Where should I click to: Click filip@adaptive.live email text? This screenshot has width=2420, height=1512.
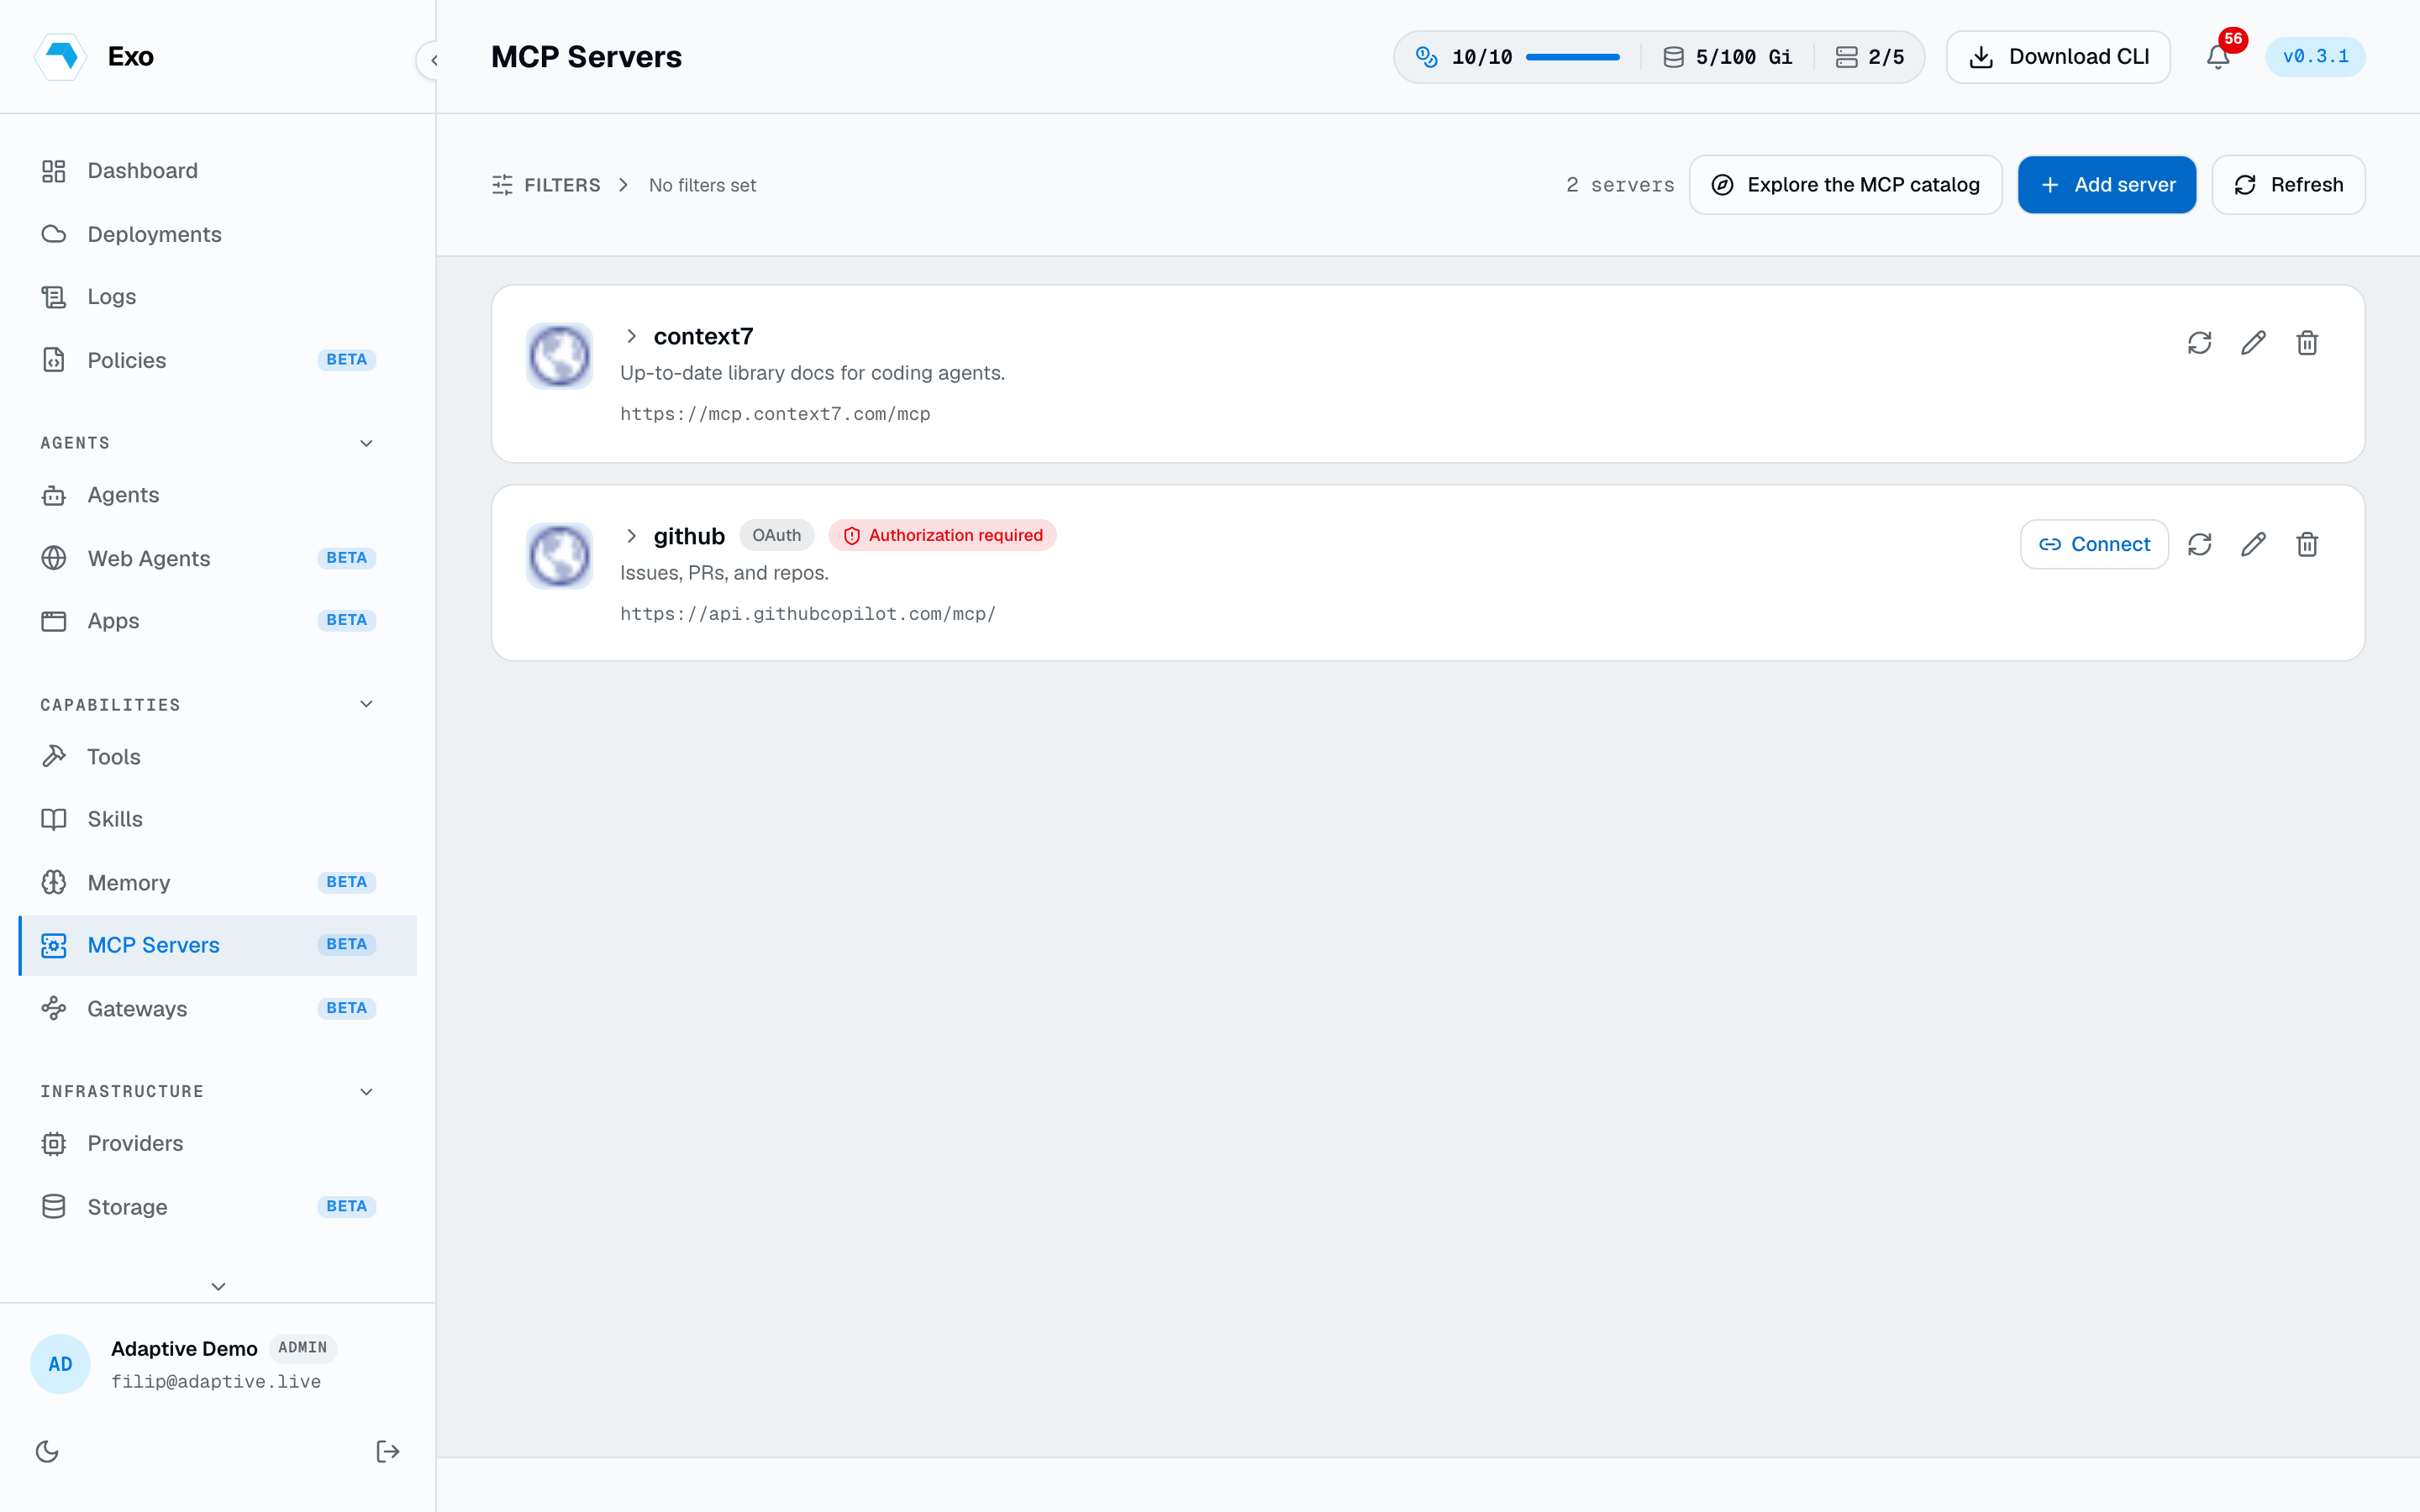(x=216, y=1382)
